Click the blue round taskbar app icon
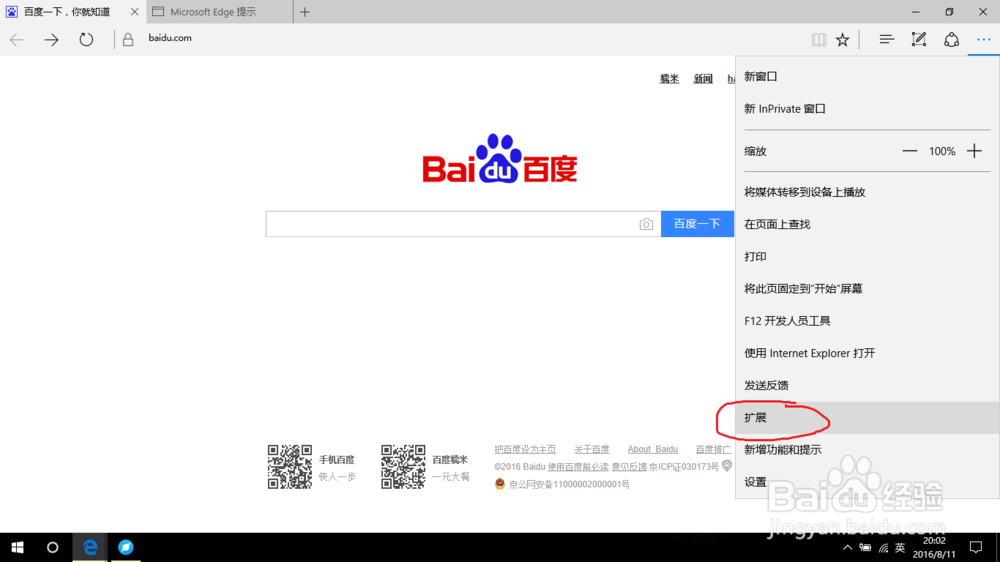This screenshot has height=562, width=1000. tap(126, 547)
